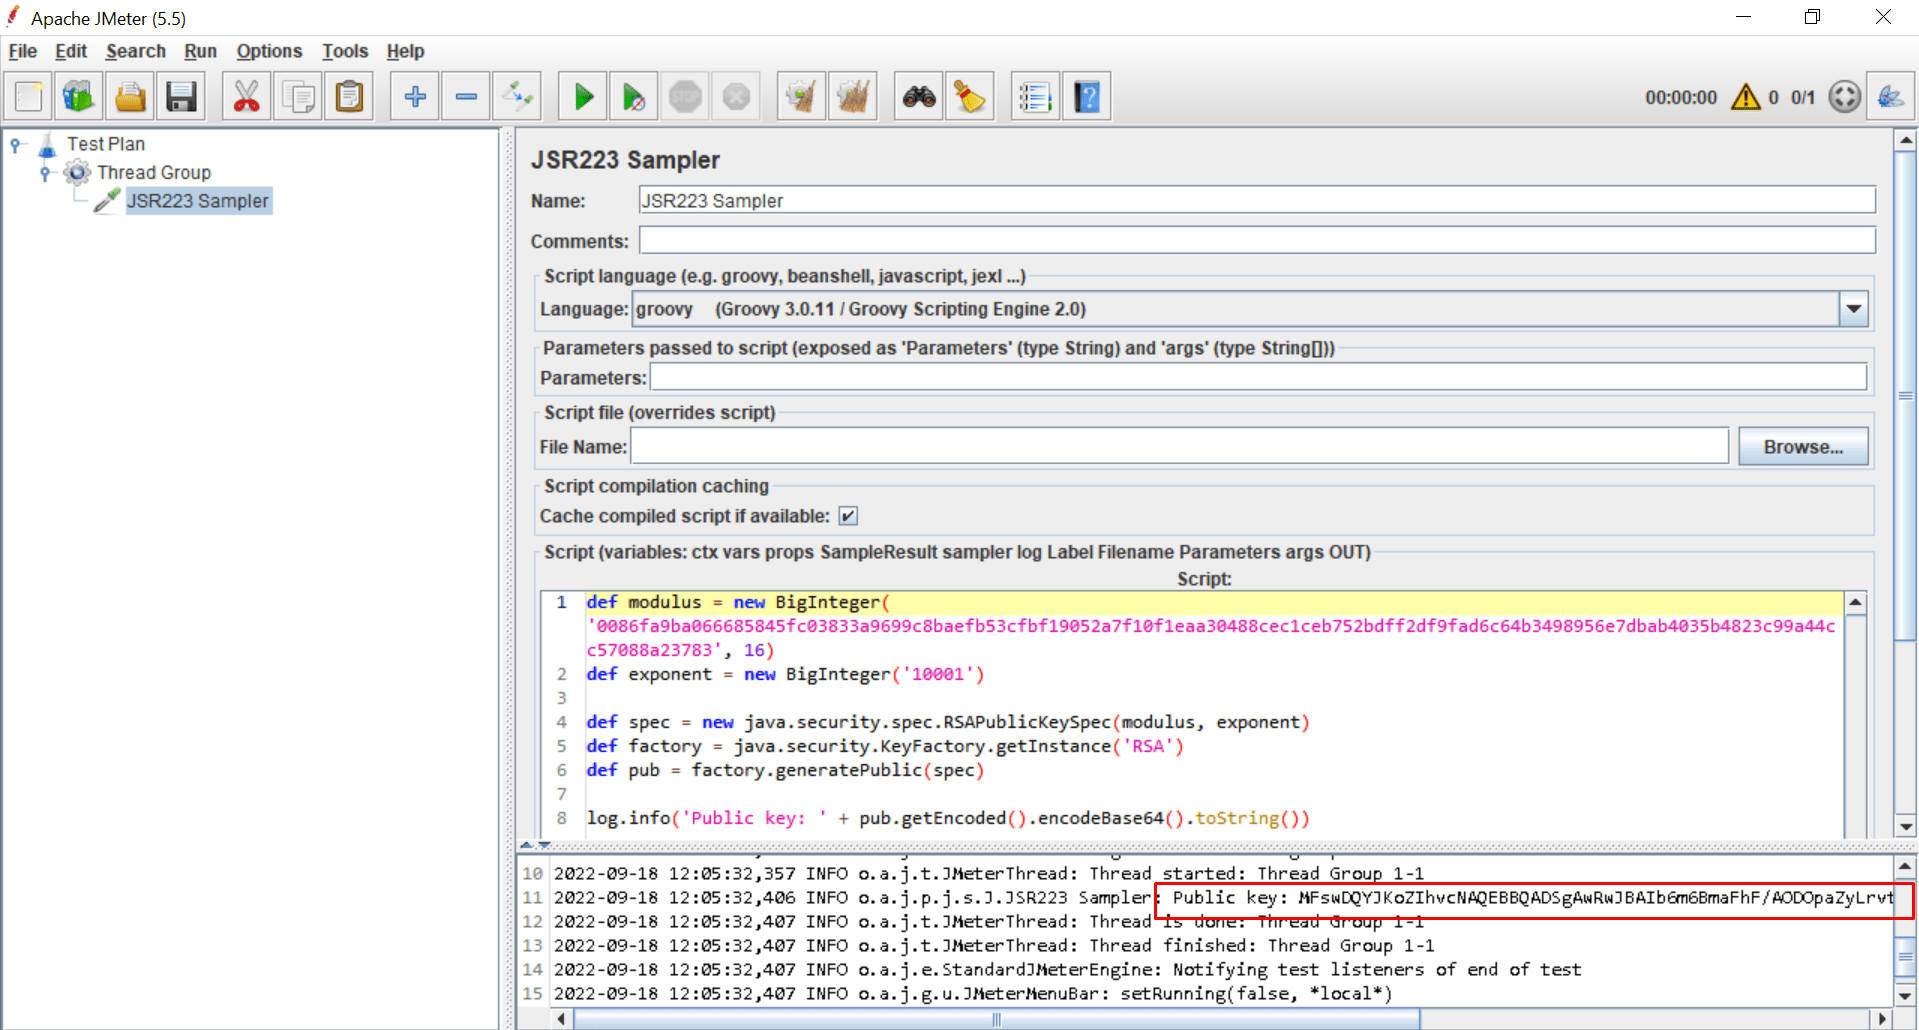Click the New test plan icon
The image size is (1919, 1030).
click(28, 97)
